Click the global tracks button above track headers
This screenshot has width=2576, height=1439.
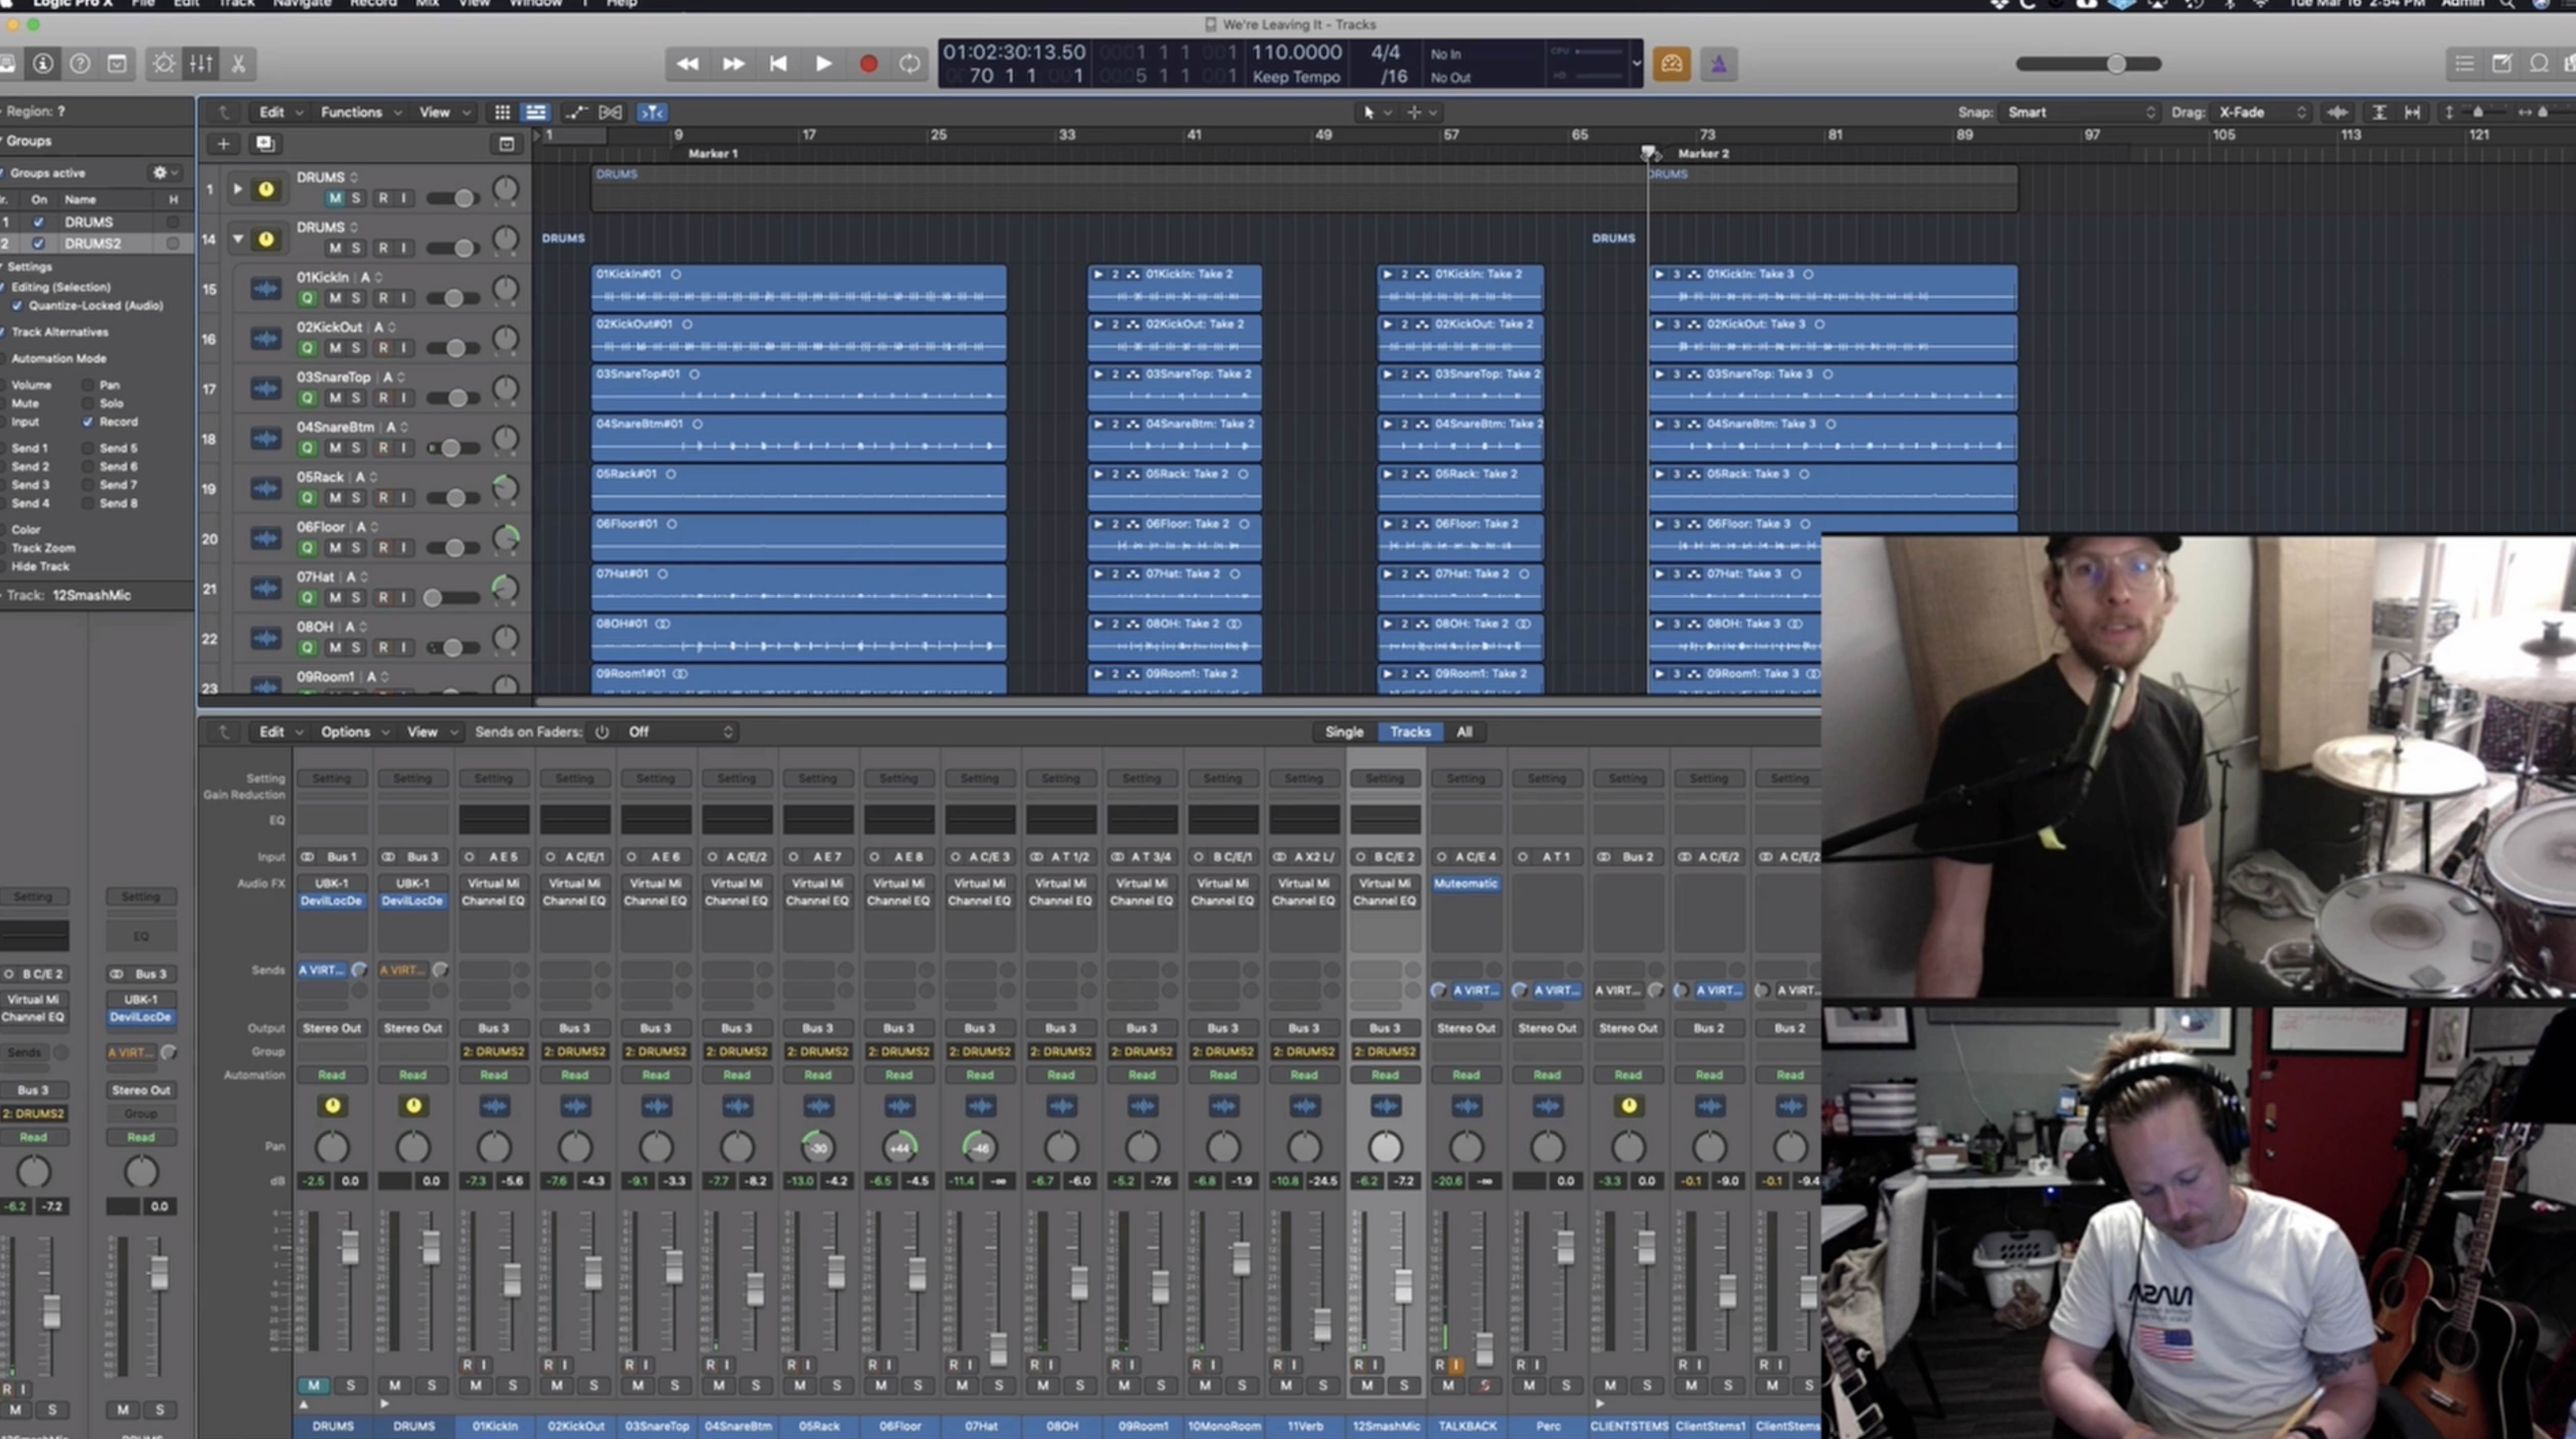tap(507, 144)
